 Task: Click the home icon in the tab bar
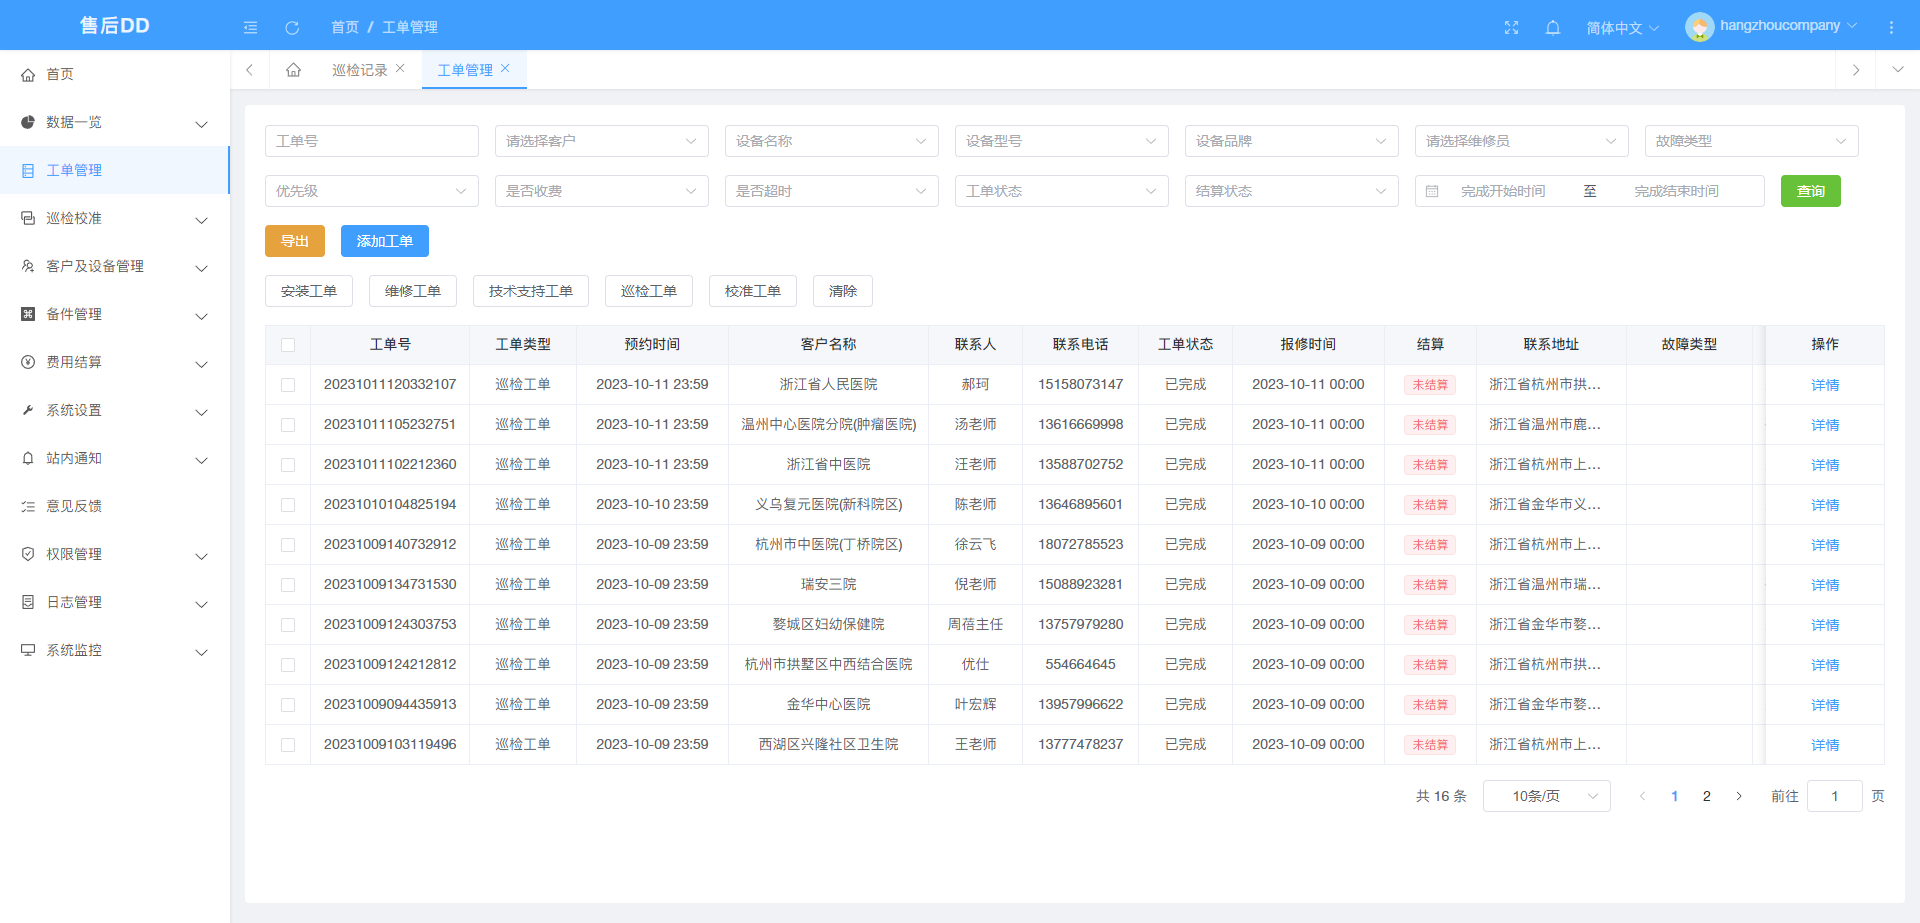coord(293,69)
